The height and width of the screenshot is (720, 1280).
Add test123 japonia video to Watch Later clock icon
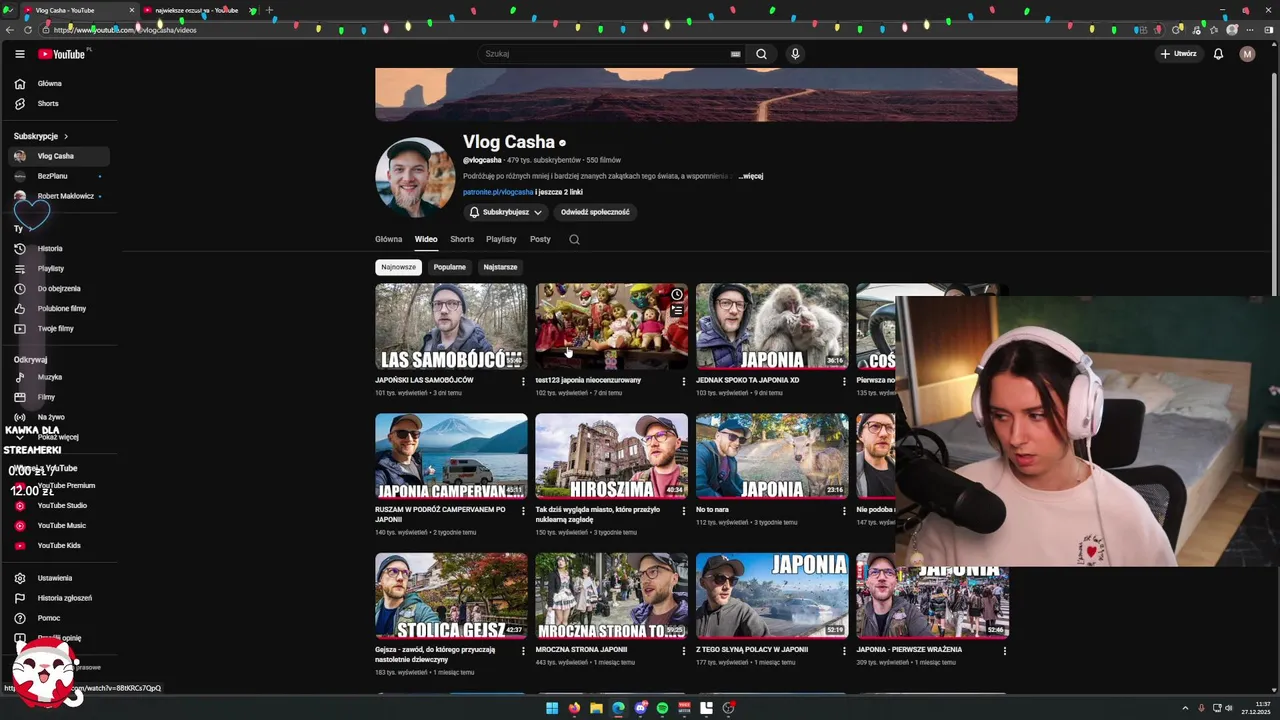click(677, 295)
